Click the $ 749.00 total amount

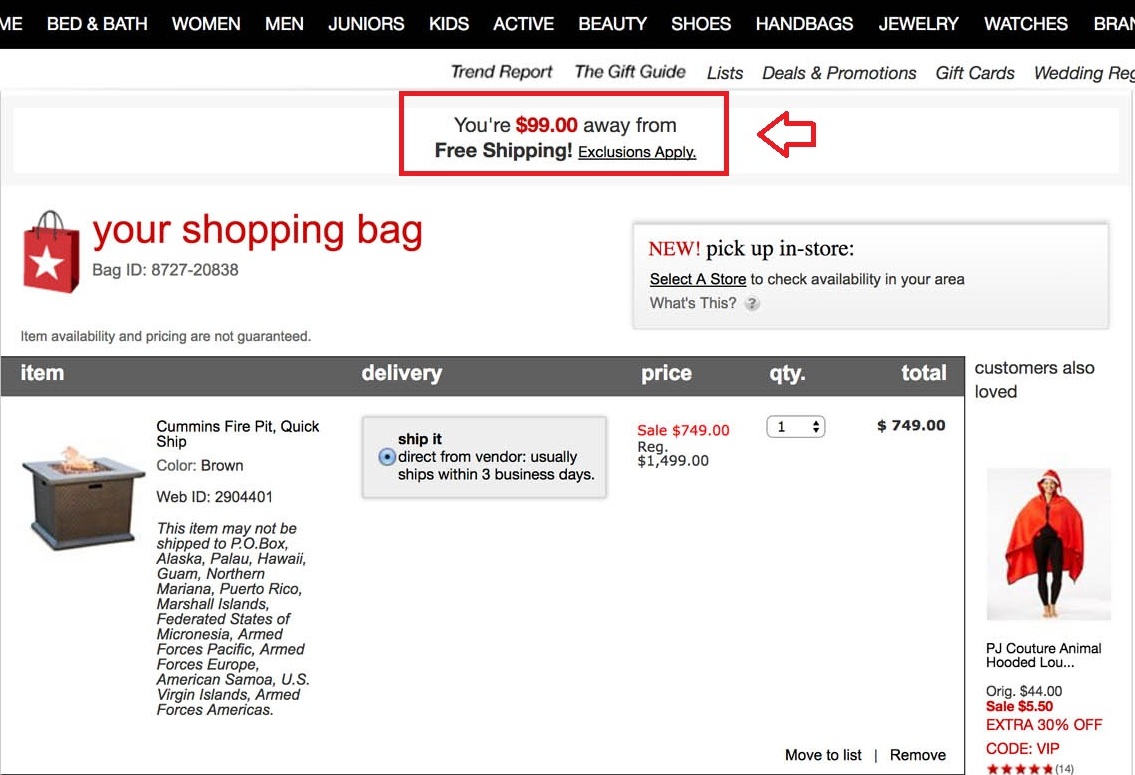tap(911, 425)
